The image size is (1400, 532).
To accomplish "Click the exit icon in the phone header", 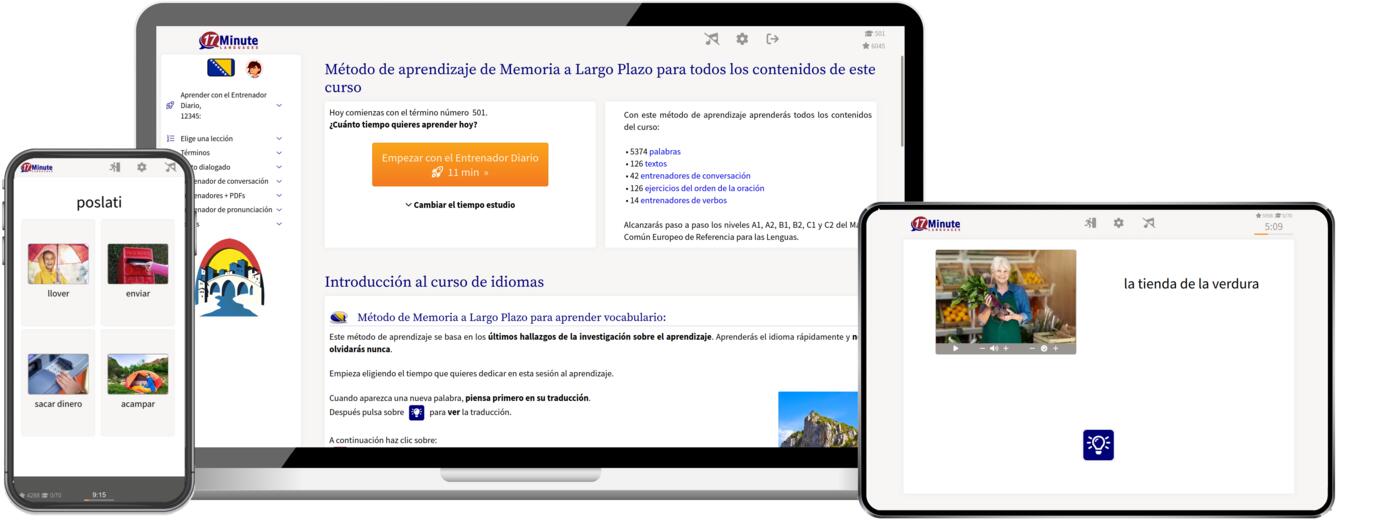I will tap(115, 167).
